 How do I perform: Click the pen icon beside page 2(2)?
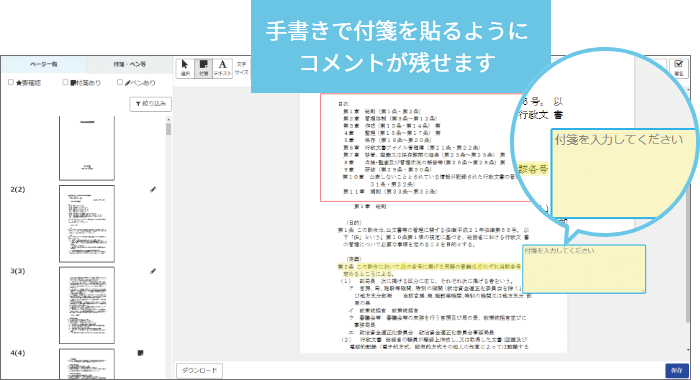click(153, 189)
